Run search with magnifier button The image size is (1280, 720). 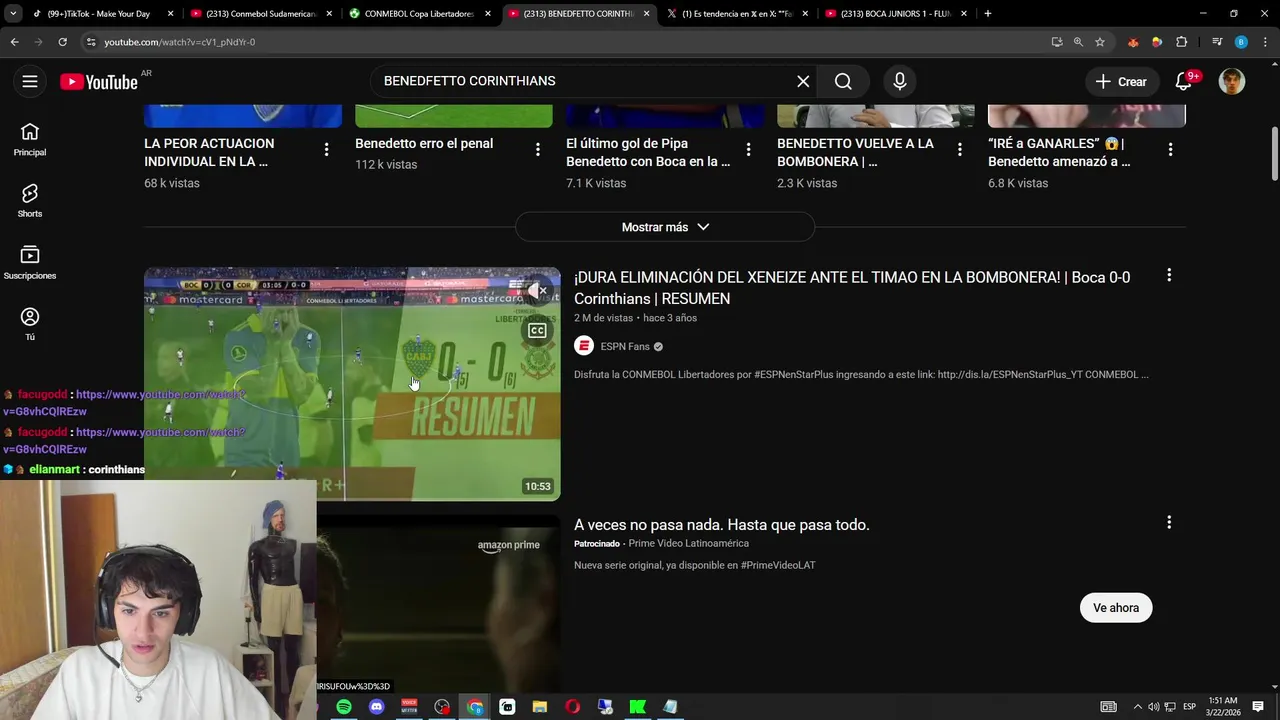pyautogui.click(x=843, y=81)
